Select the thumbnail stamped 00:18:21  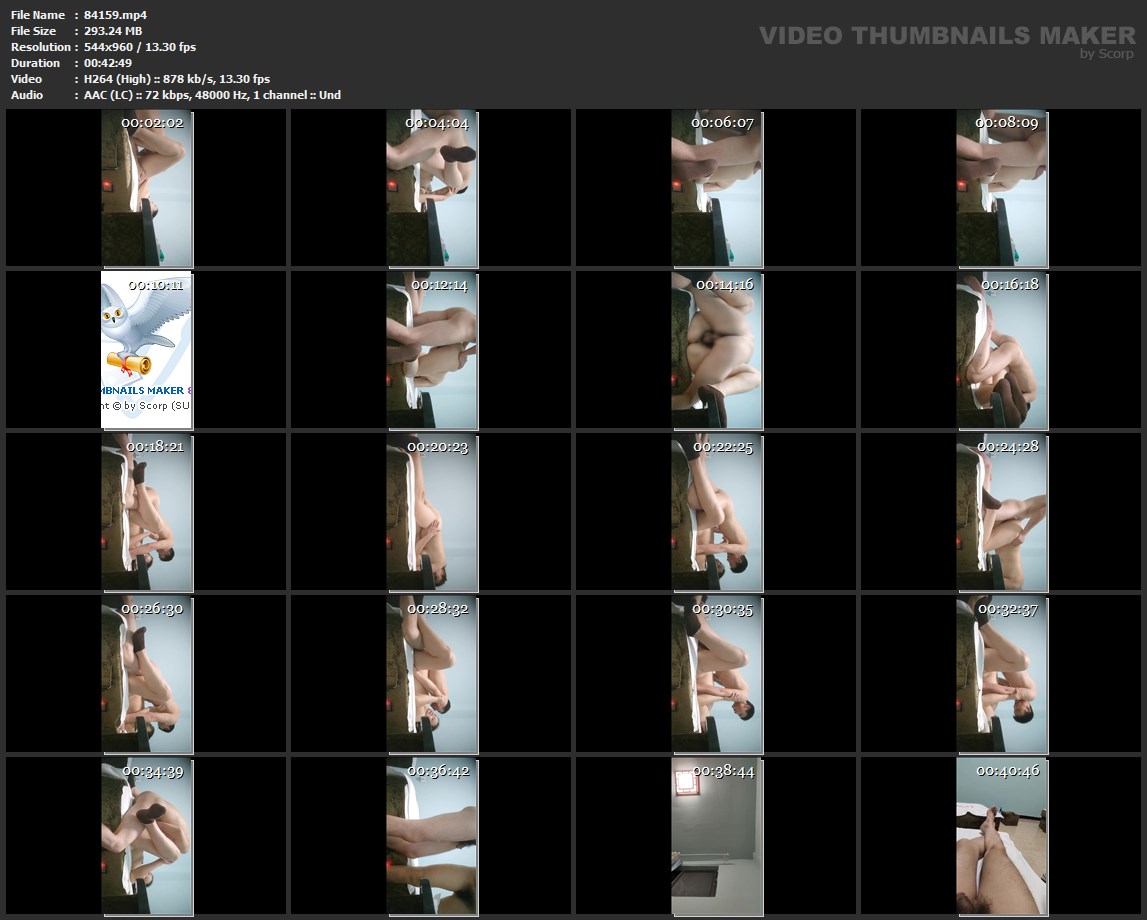(147, 513)
